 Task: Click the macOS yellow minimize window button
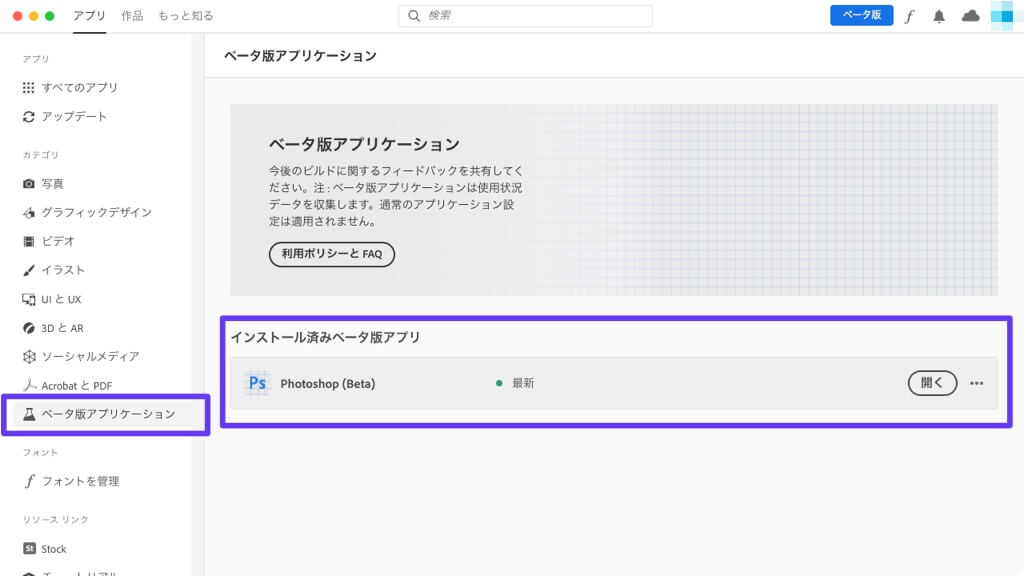(x=33, y=16)
